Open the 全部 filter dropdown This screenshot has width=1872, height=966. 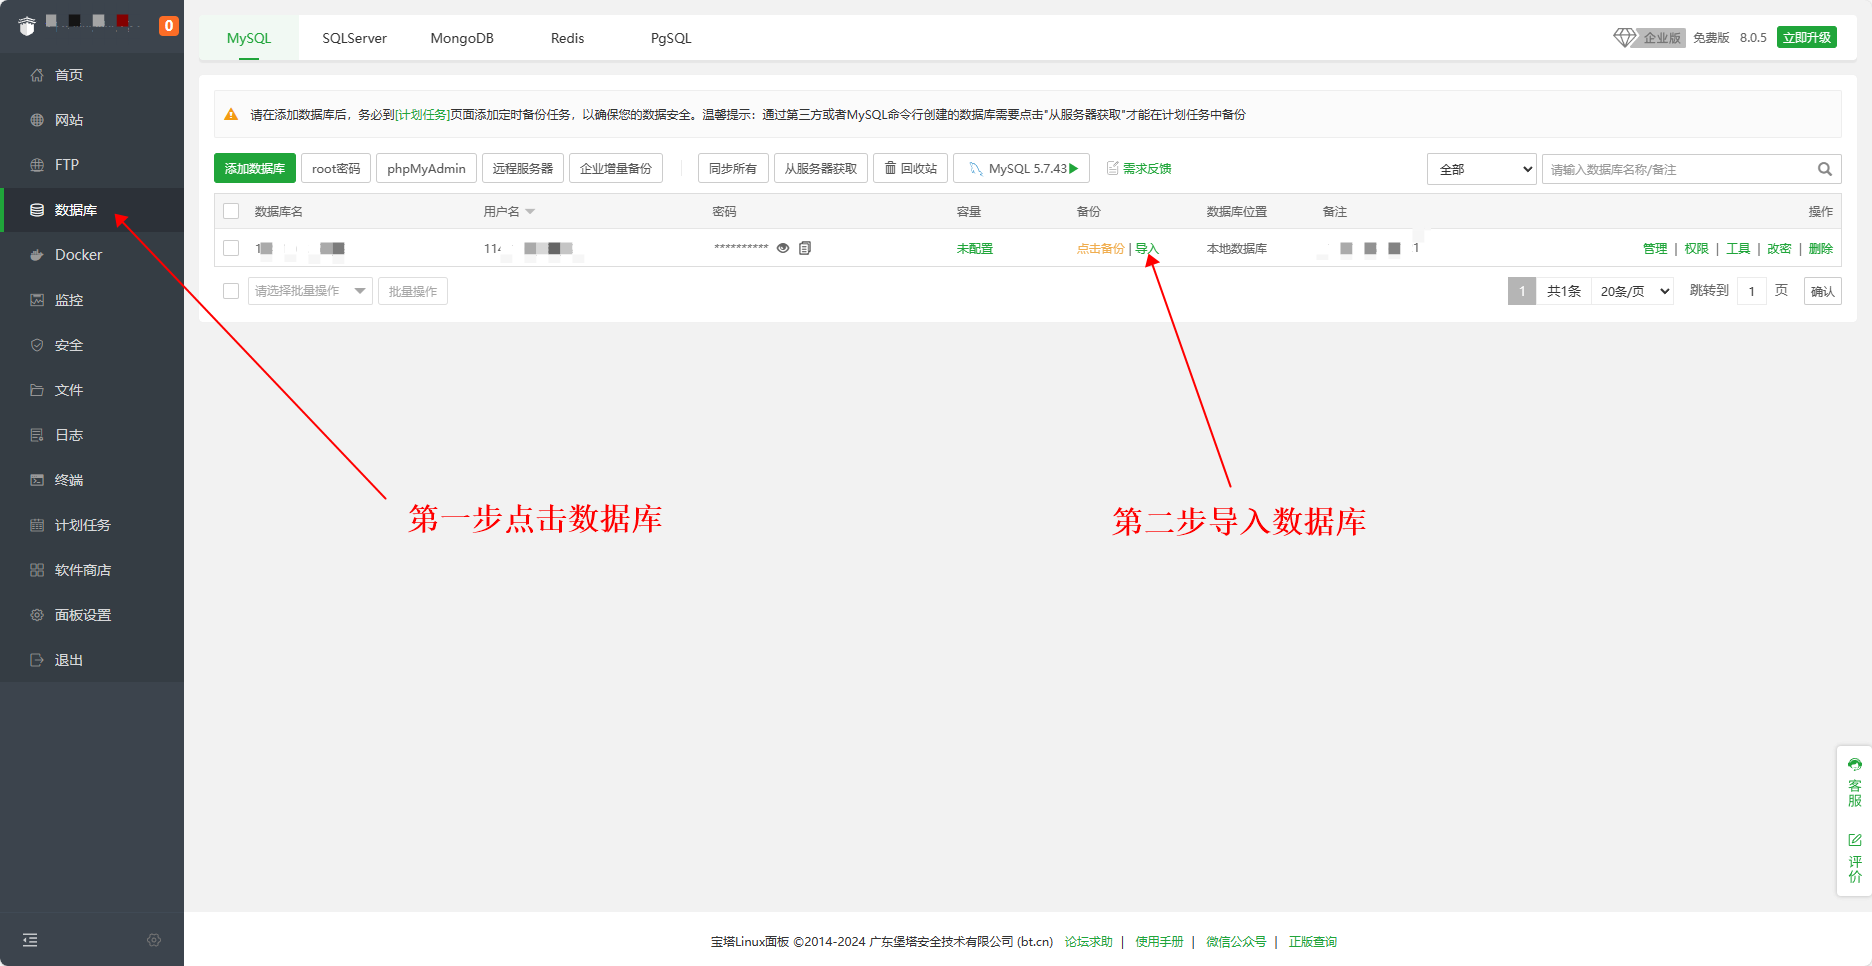1481,169
